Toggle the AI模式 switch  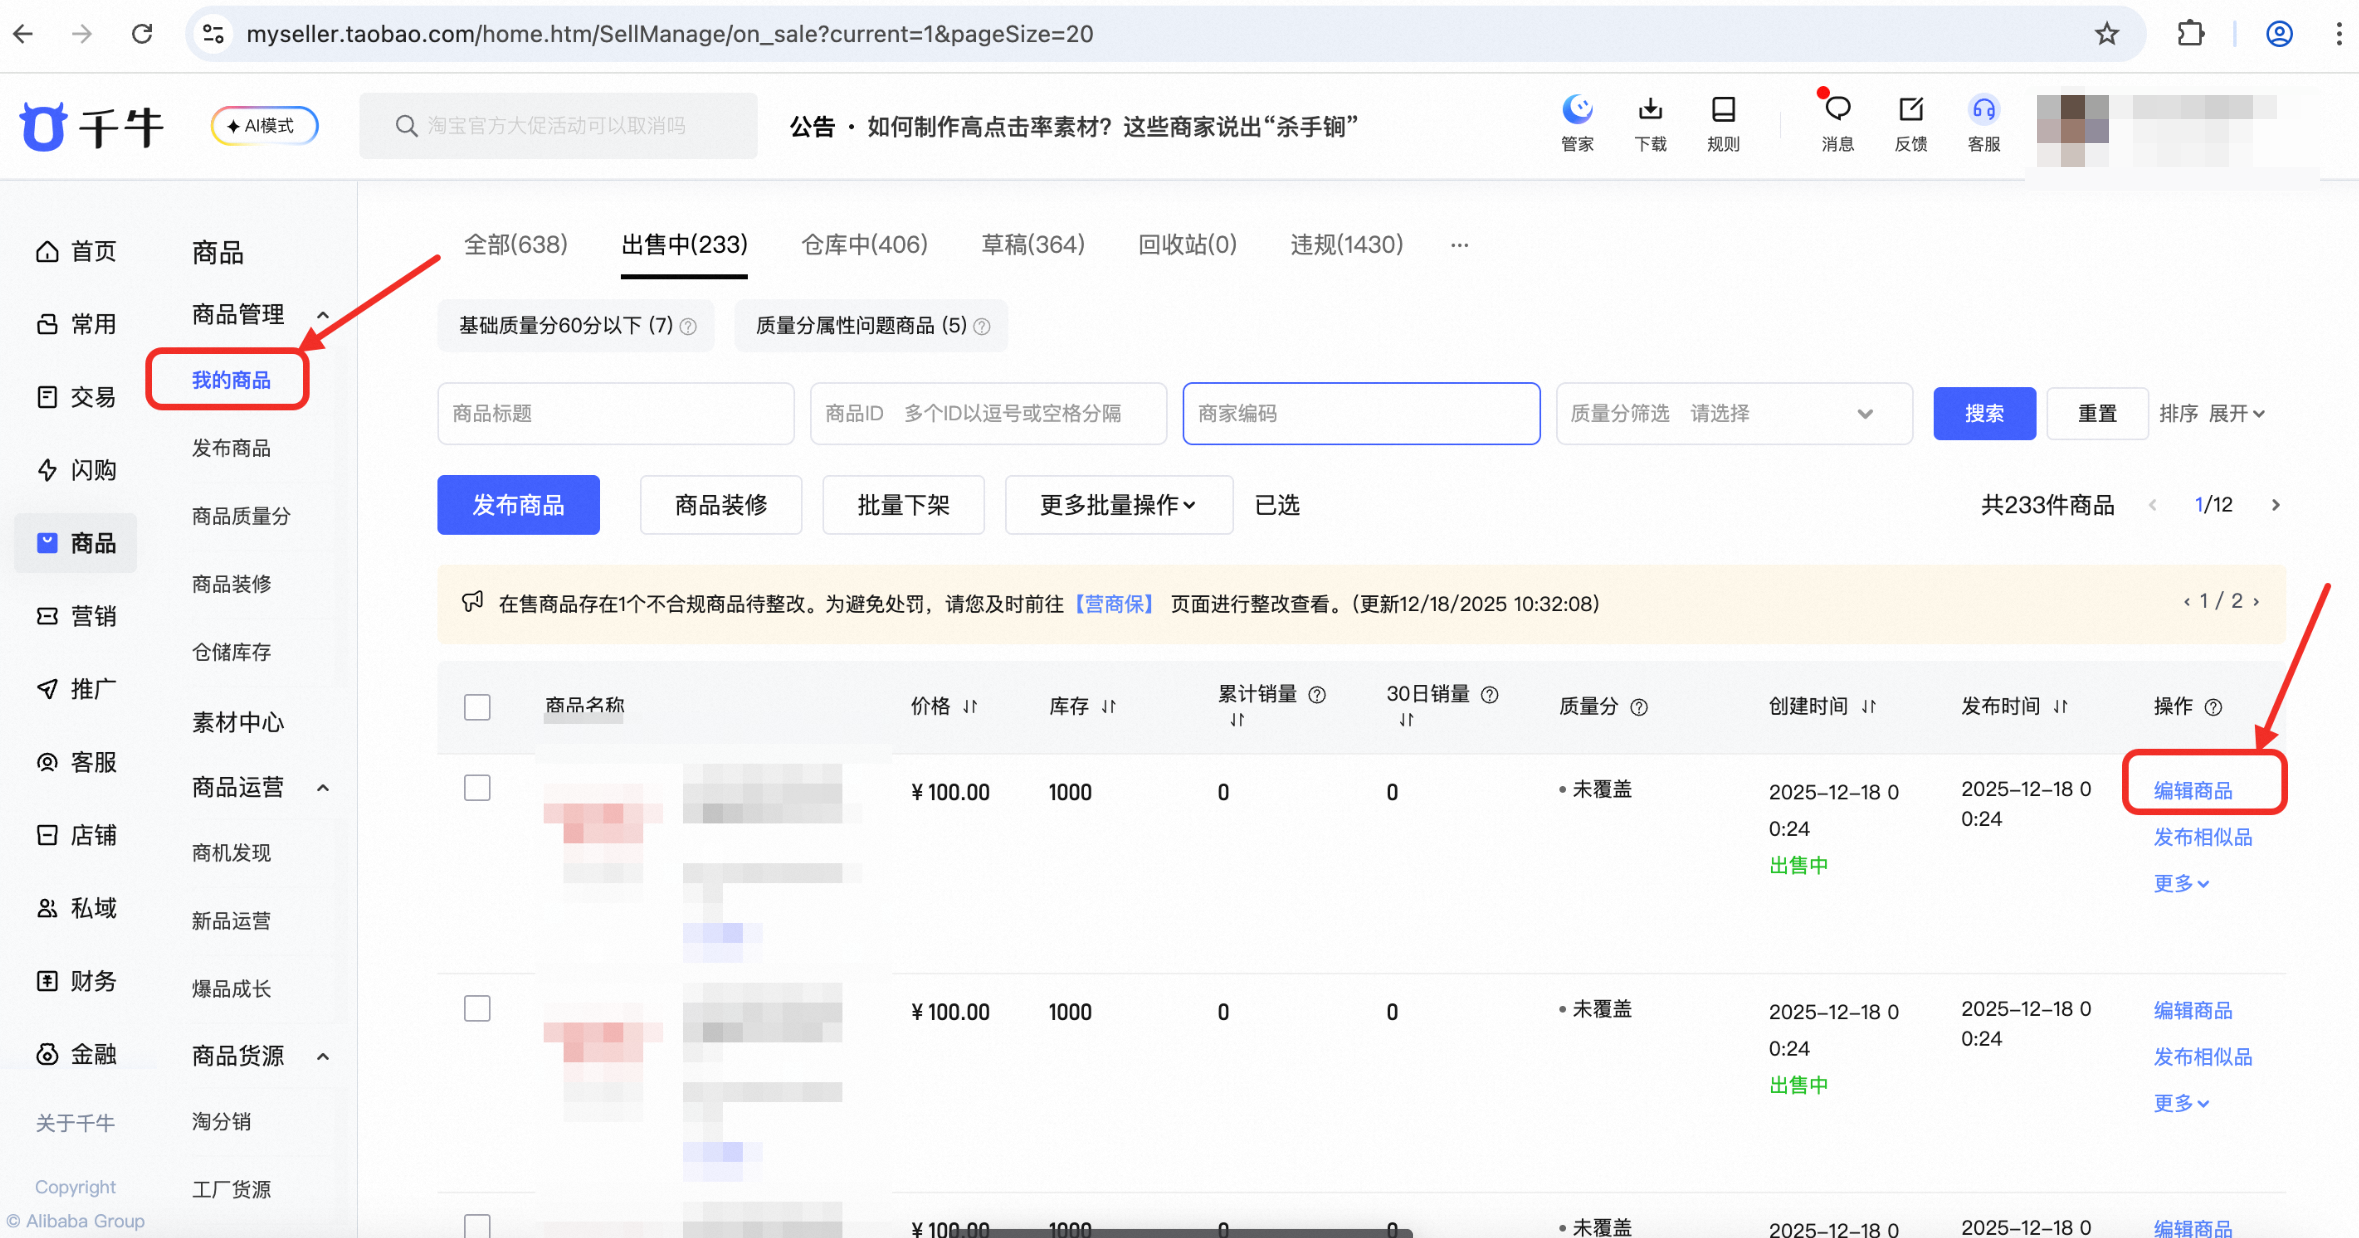(x=264, y=126)
